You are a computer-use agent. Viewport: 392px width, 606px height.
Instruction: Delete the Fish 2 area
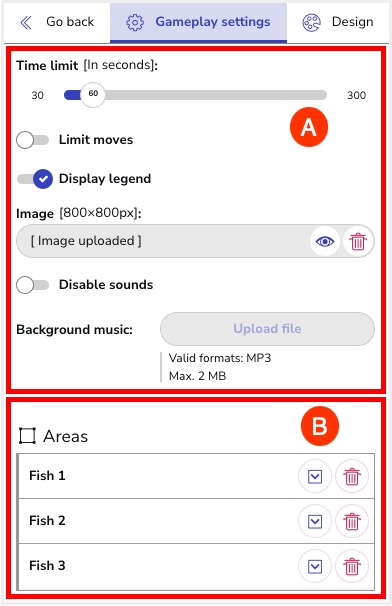click(352, 521)
